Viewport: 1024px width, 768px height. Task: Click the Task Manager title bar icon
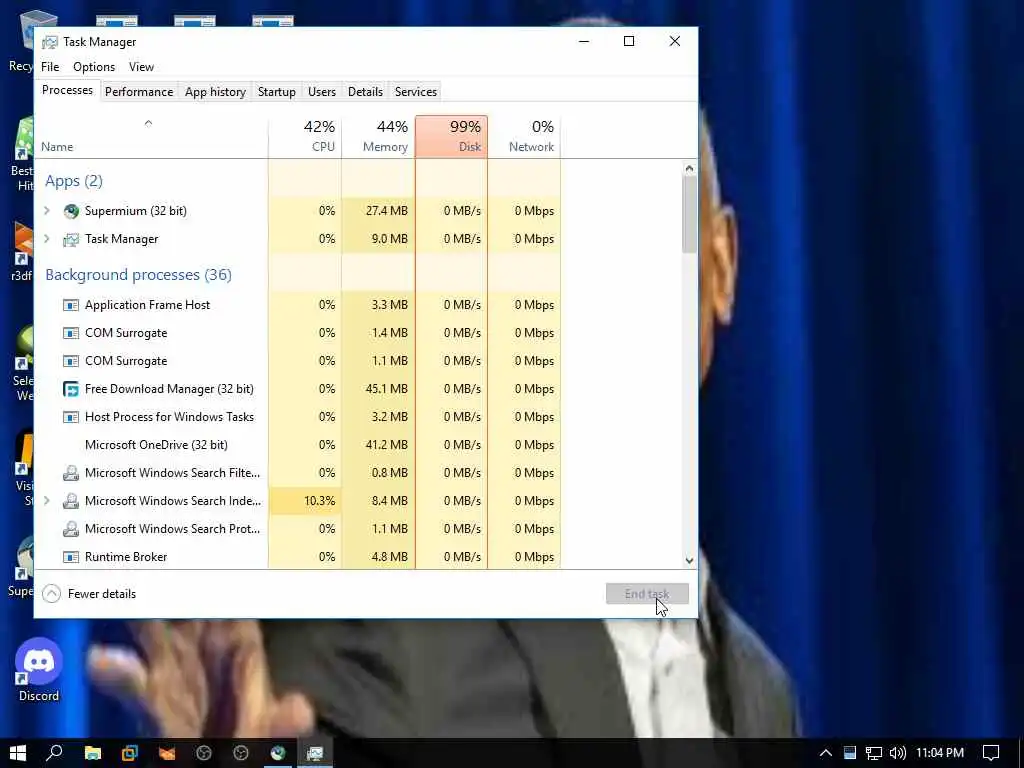point(50,42)
